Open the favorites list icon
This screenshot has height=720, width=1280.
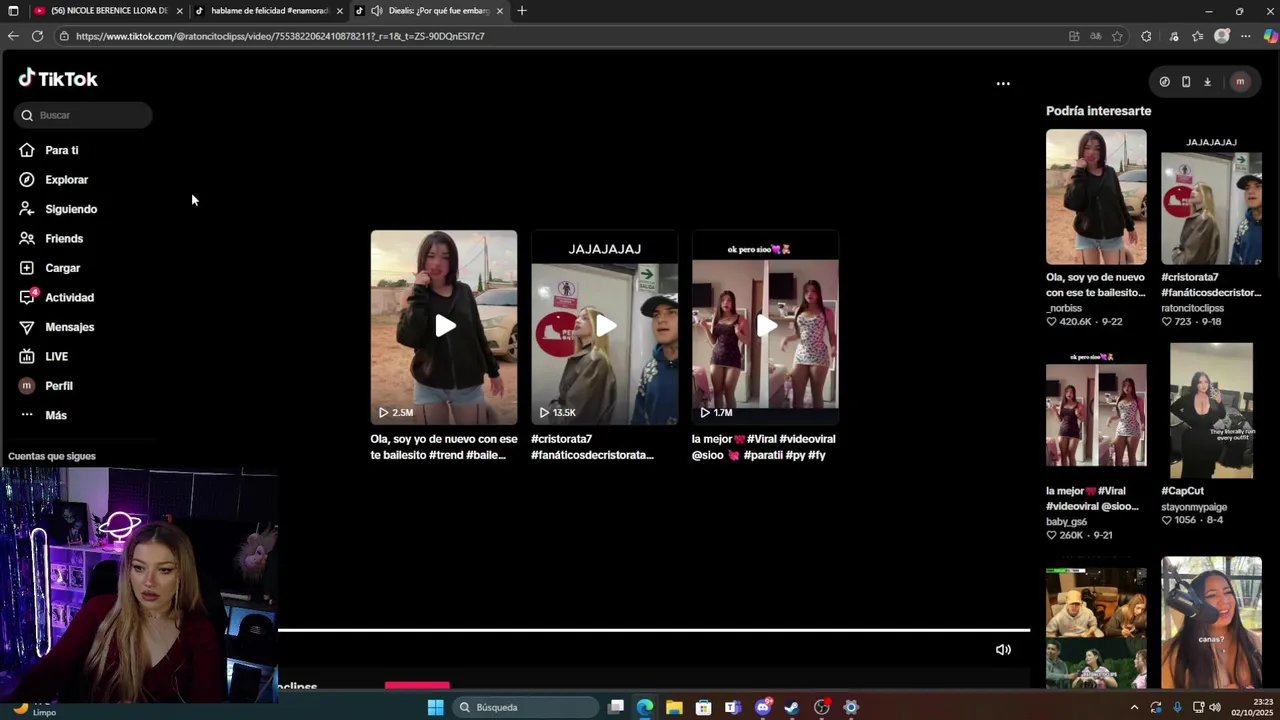(x=1198, y=36)
